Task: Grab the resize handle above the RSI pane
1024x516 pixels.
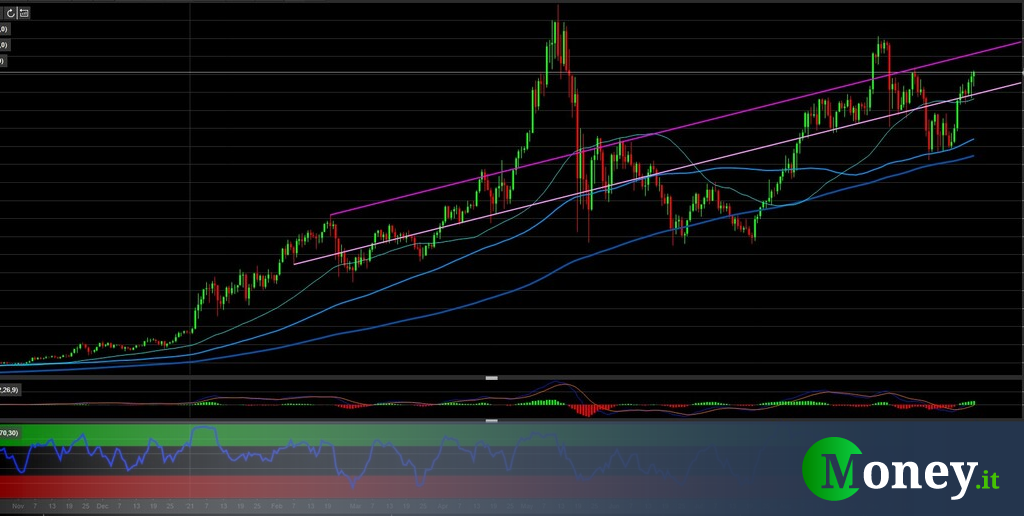Action: point(492,421)
